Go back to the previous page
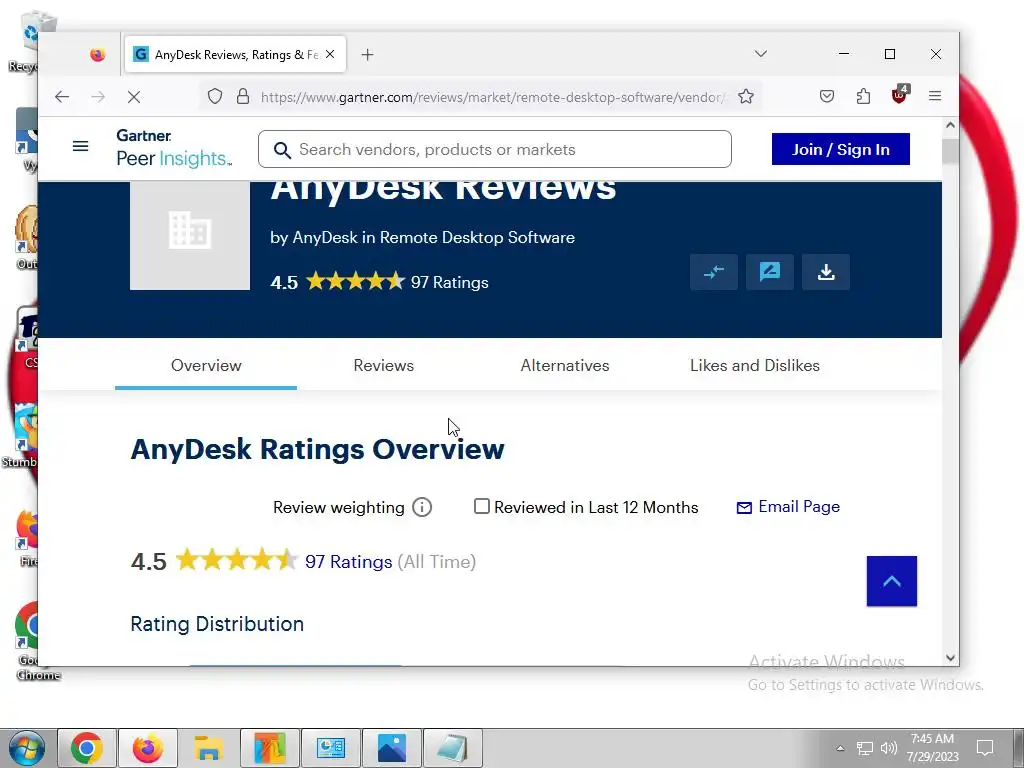1024x768 pixels. [x=62, y=97]
